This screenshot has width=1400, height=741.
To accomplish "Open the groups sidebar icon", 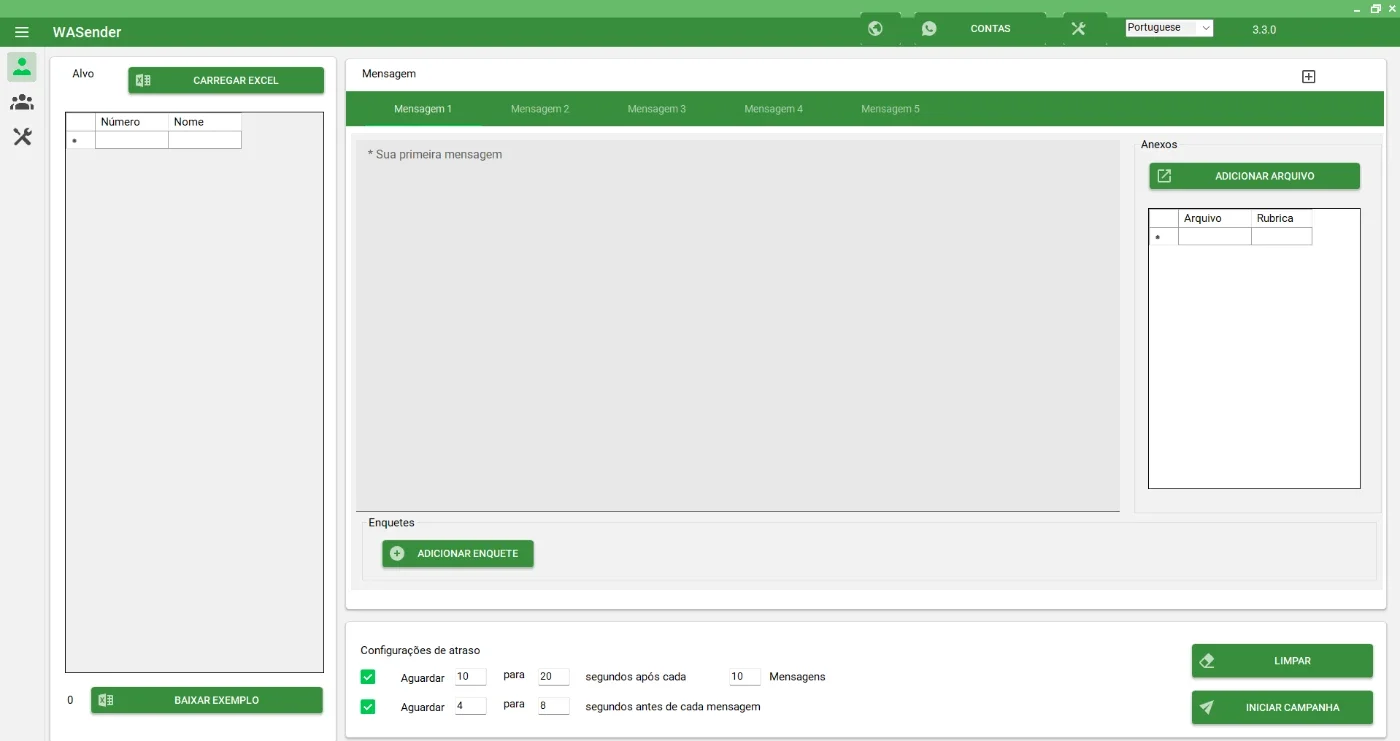I will coord(22,102).
